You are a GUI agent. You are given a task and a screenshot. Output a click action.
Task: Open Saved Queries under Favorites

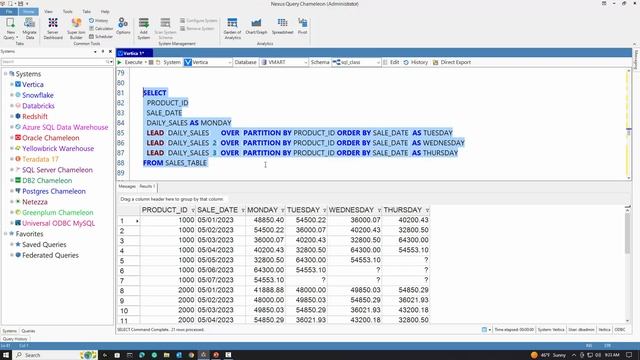[44, 244]
